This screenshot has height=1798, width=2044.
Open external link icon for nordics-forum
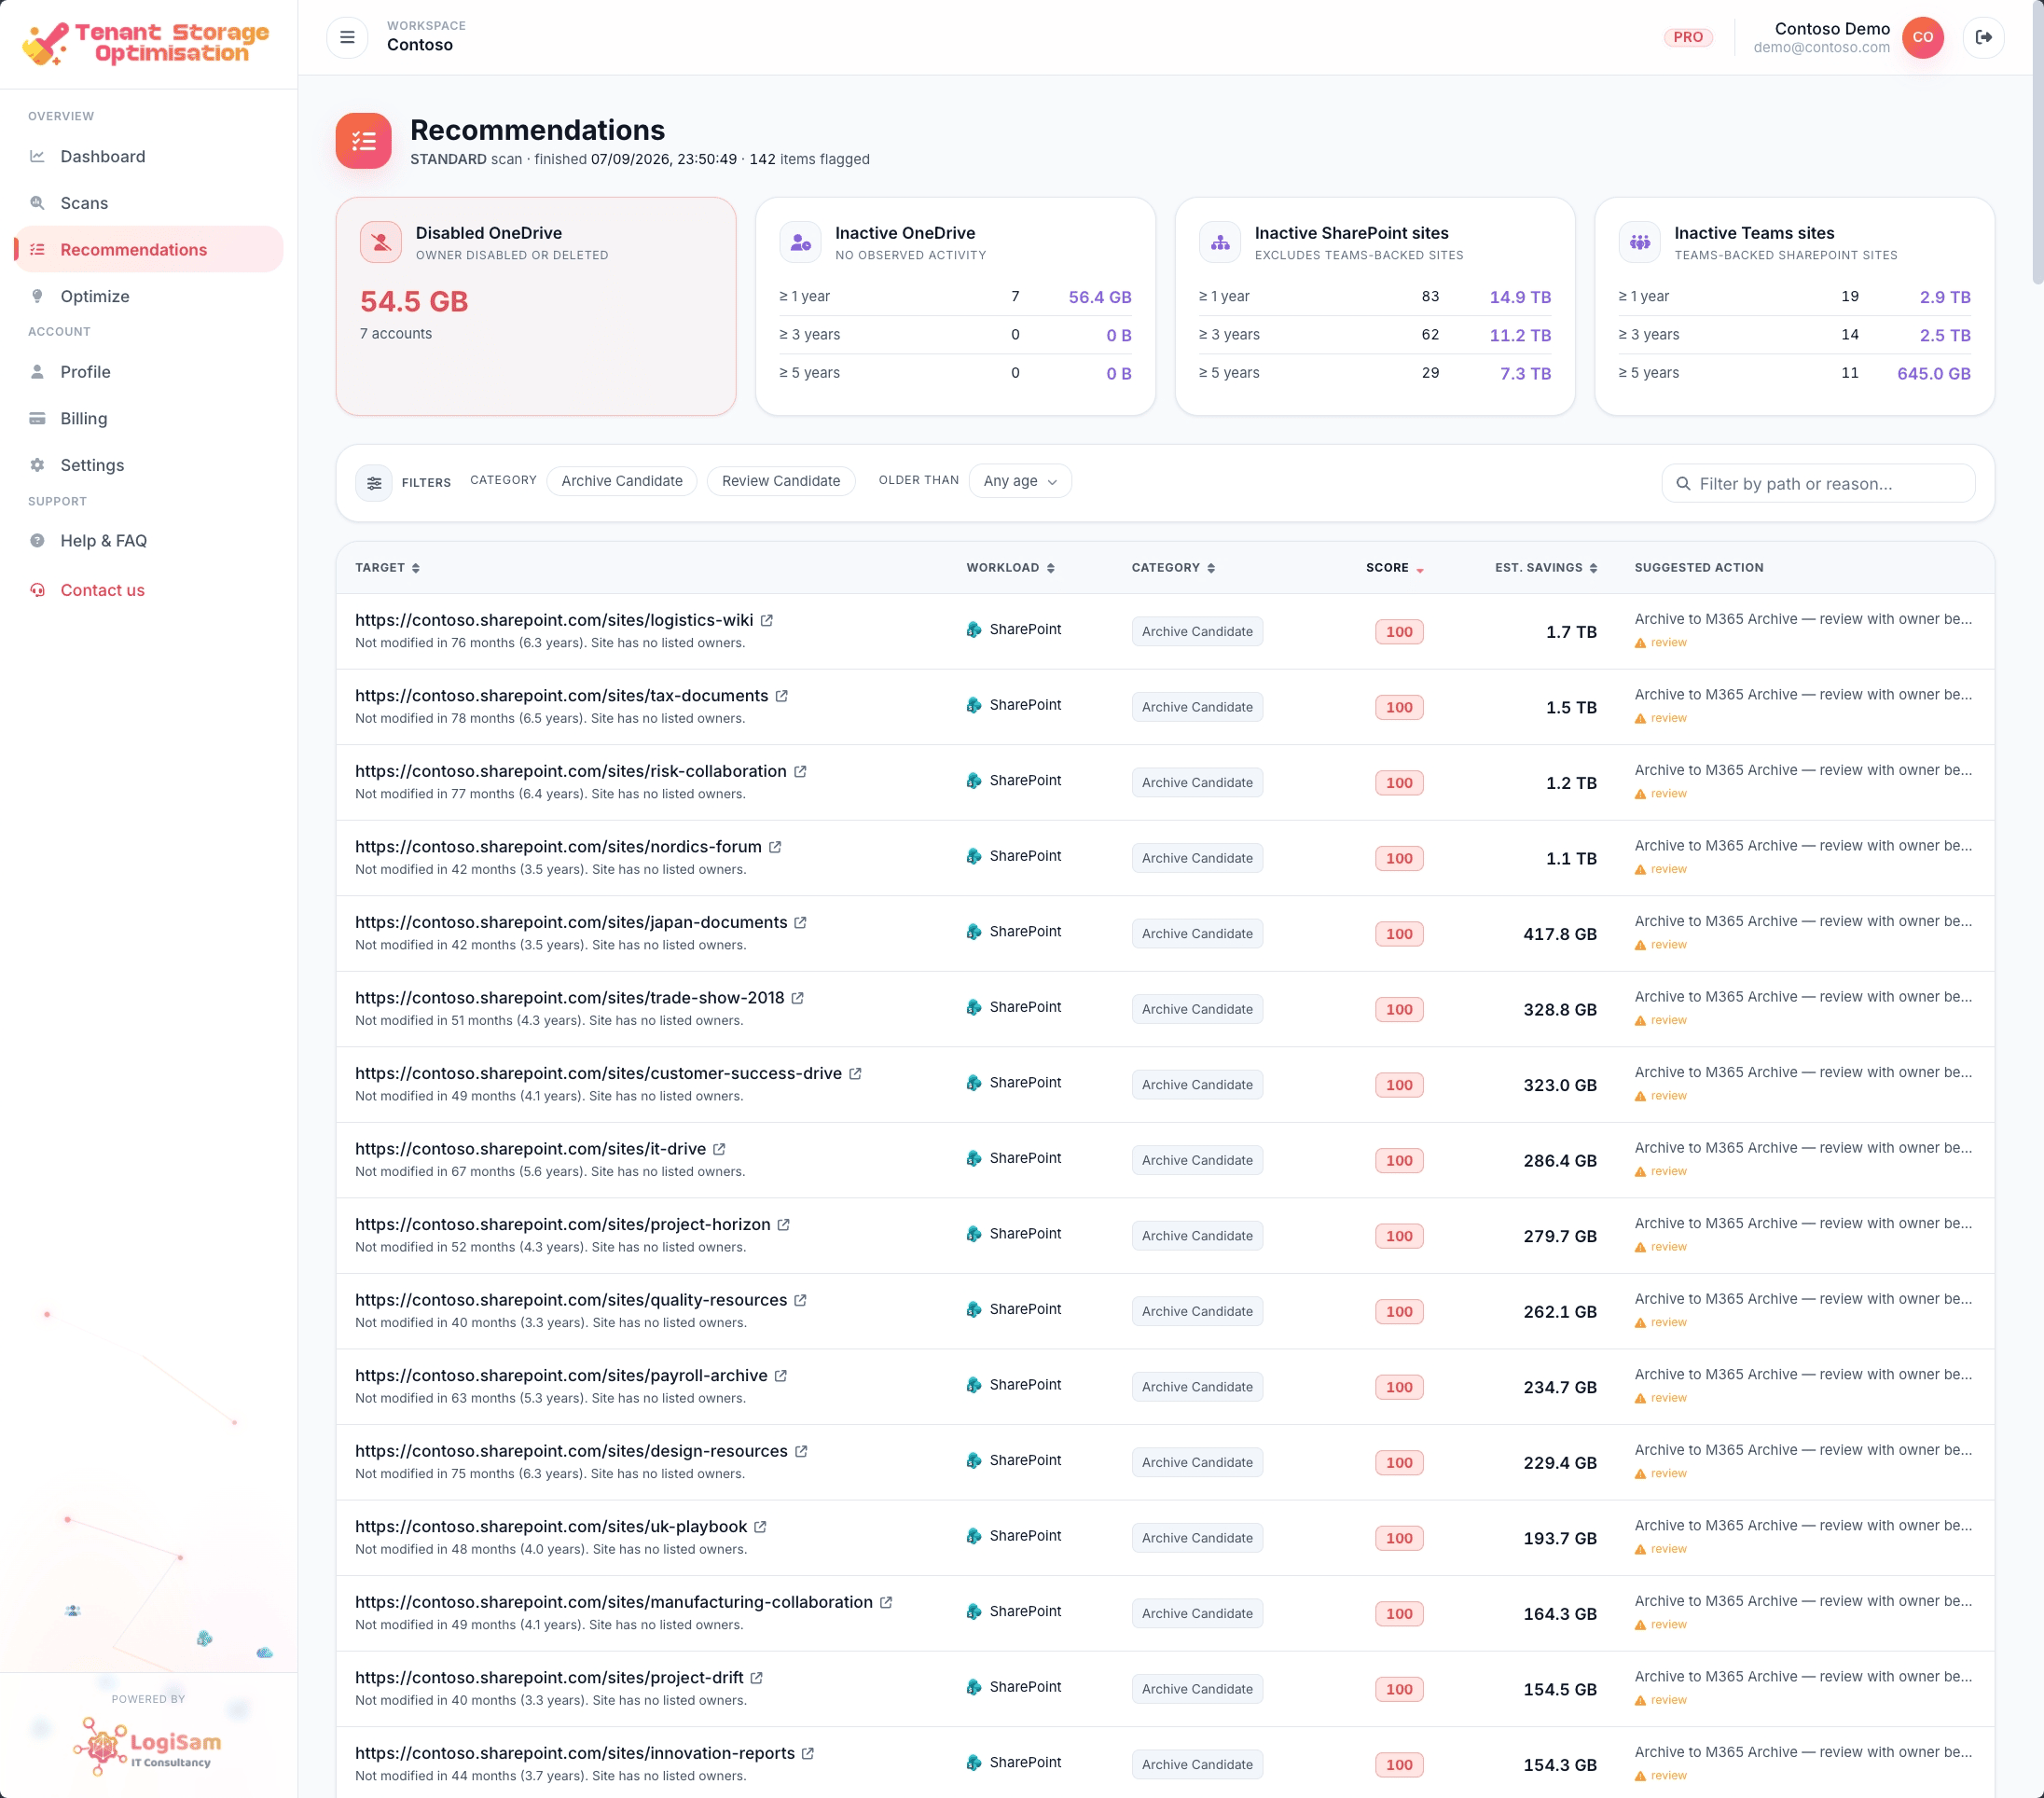[775, 847]
